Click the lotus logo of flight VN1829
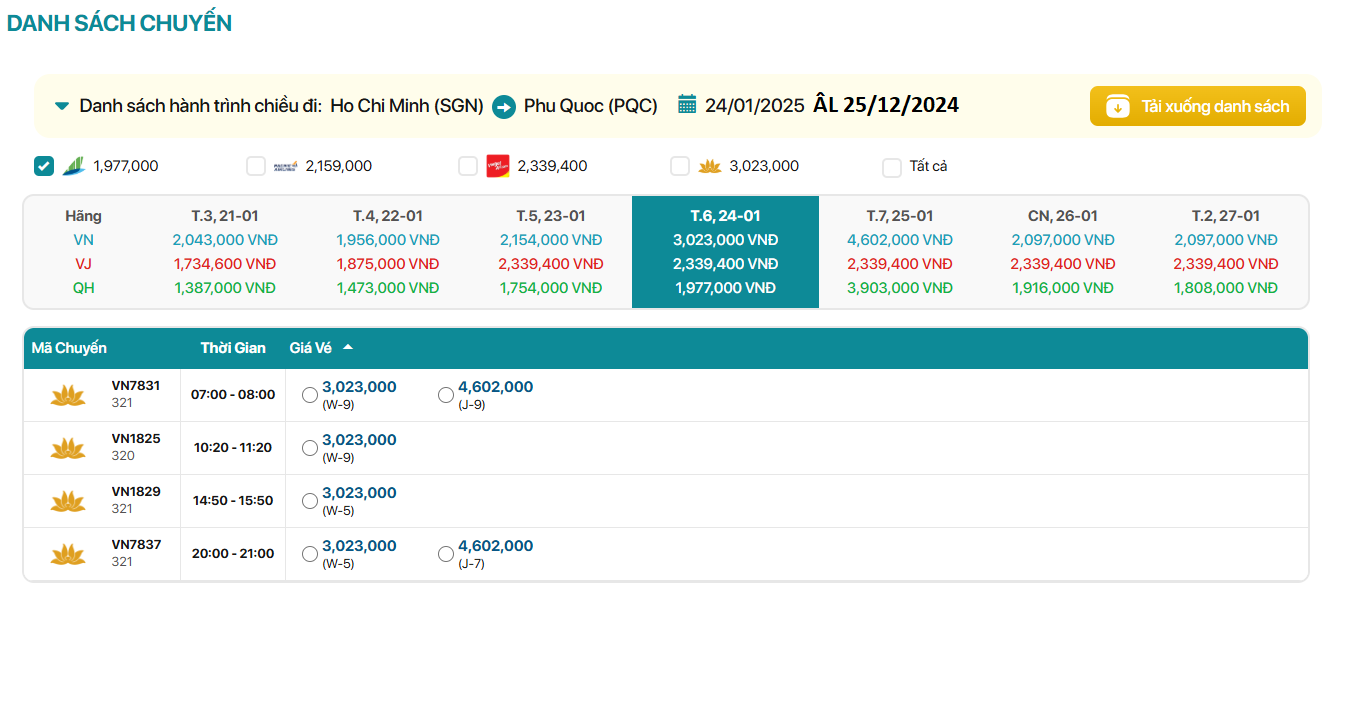The image size is (1364, 720). tap(68, 501)
